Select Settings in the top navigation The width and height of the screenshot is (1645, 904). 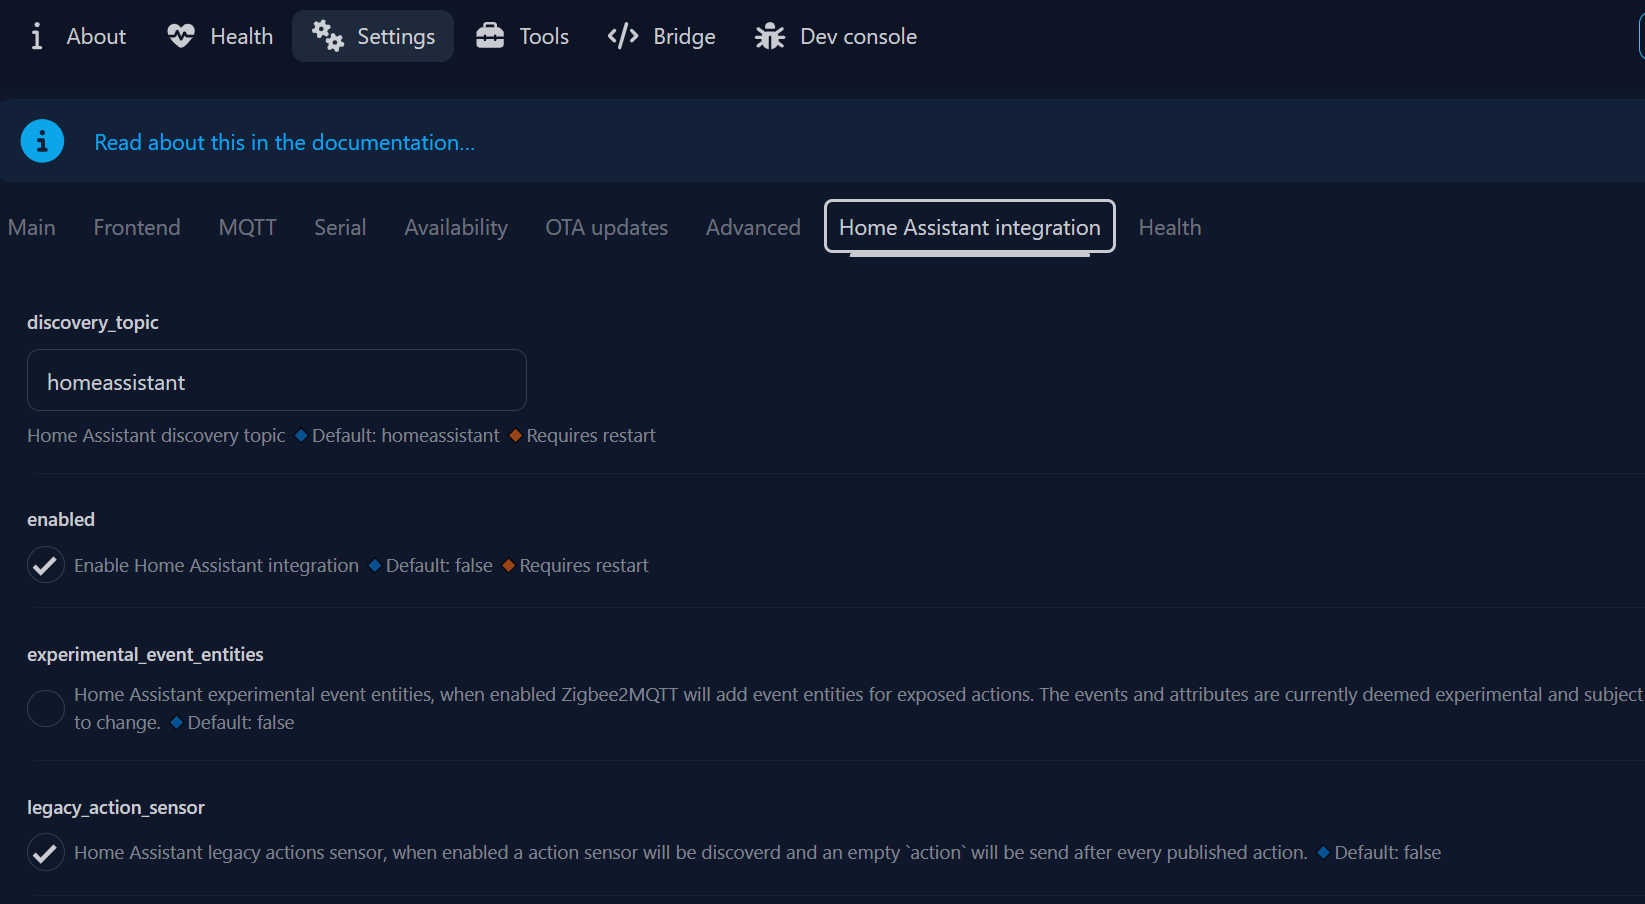coord(373,36)
